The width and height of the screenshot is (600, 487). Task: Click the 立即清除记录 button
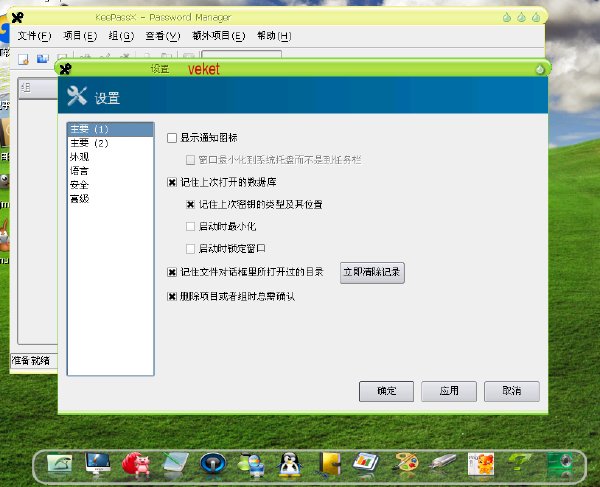click(372, 272)
